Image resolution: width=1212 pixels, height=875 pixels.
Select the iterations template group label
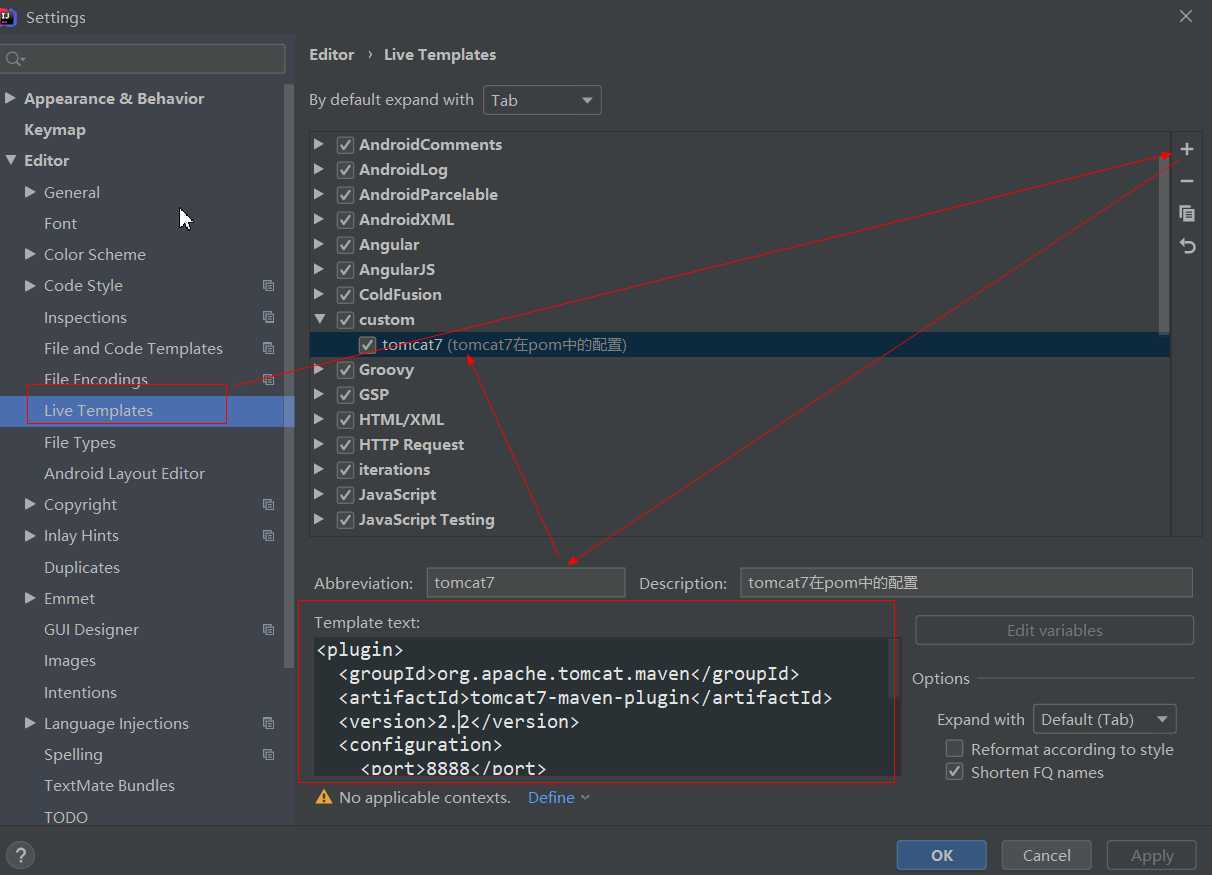[x=394, y=470]
